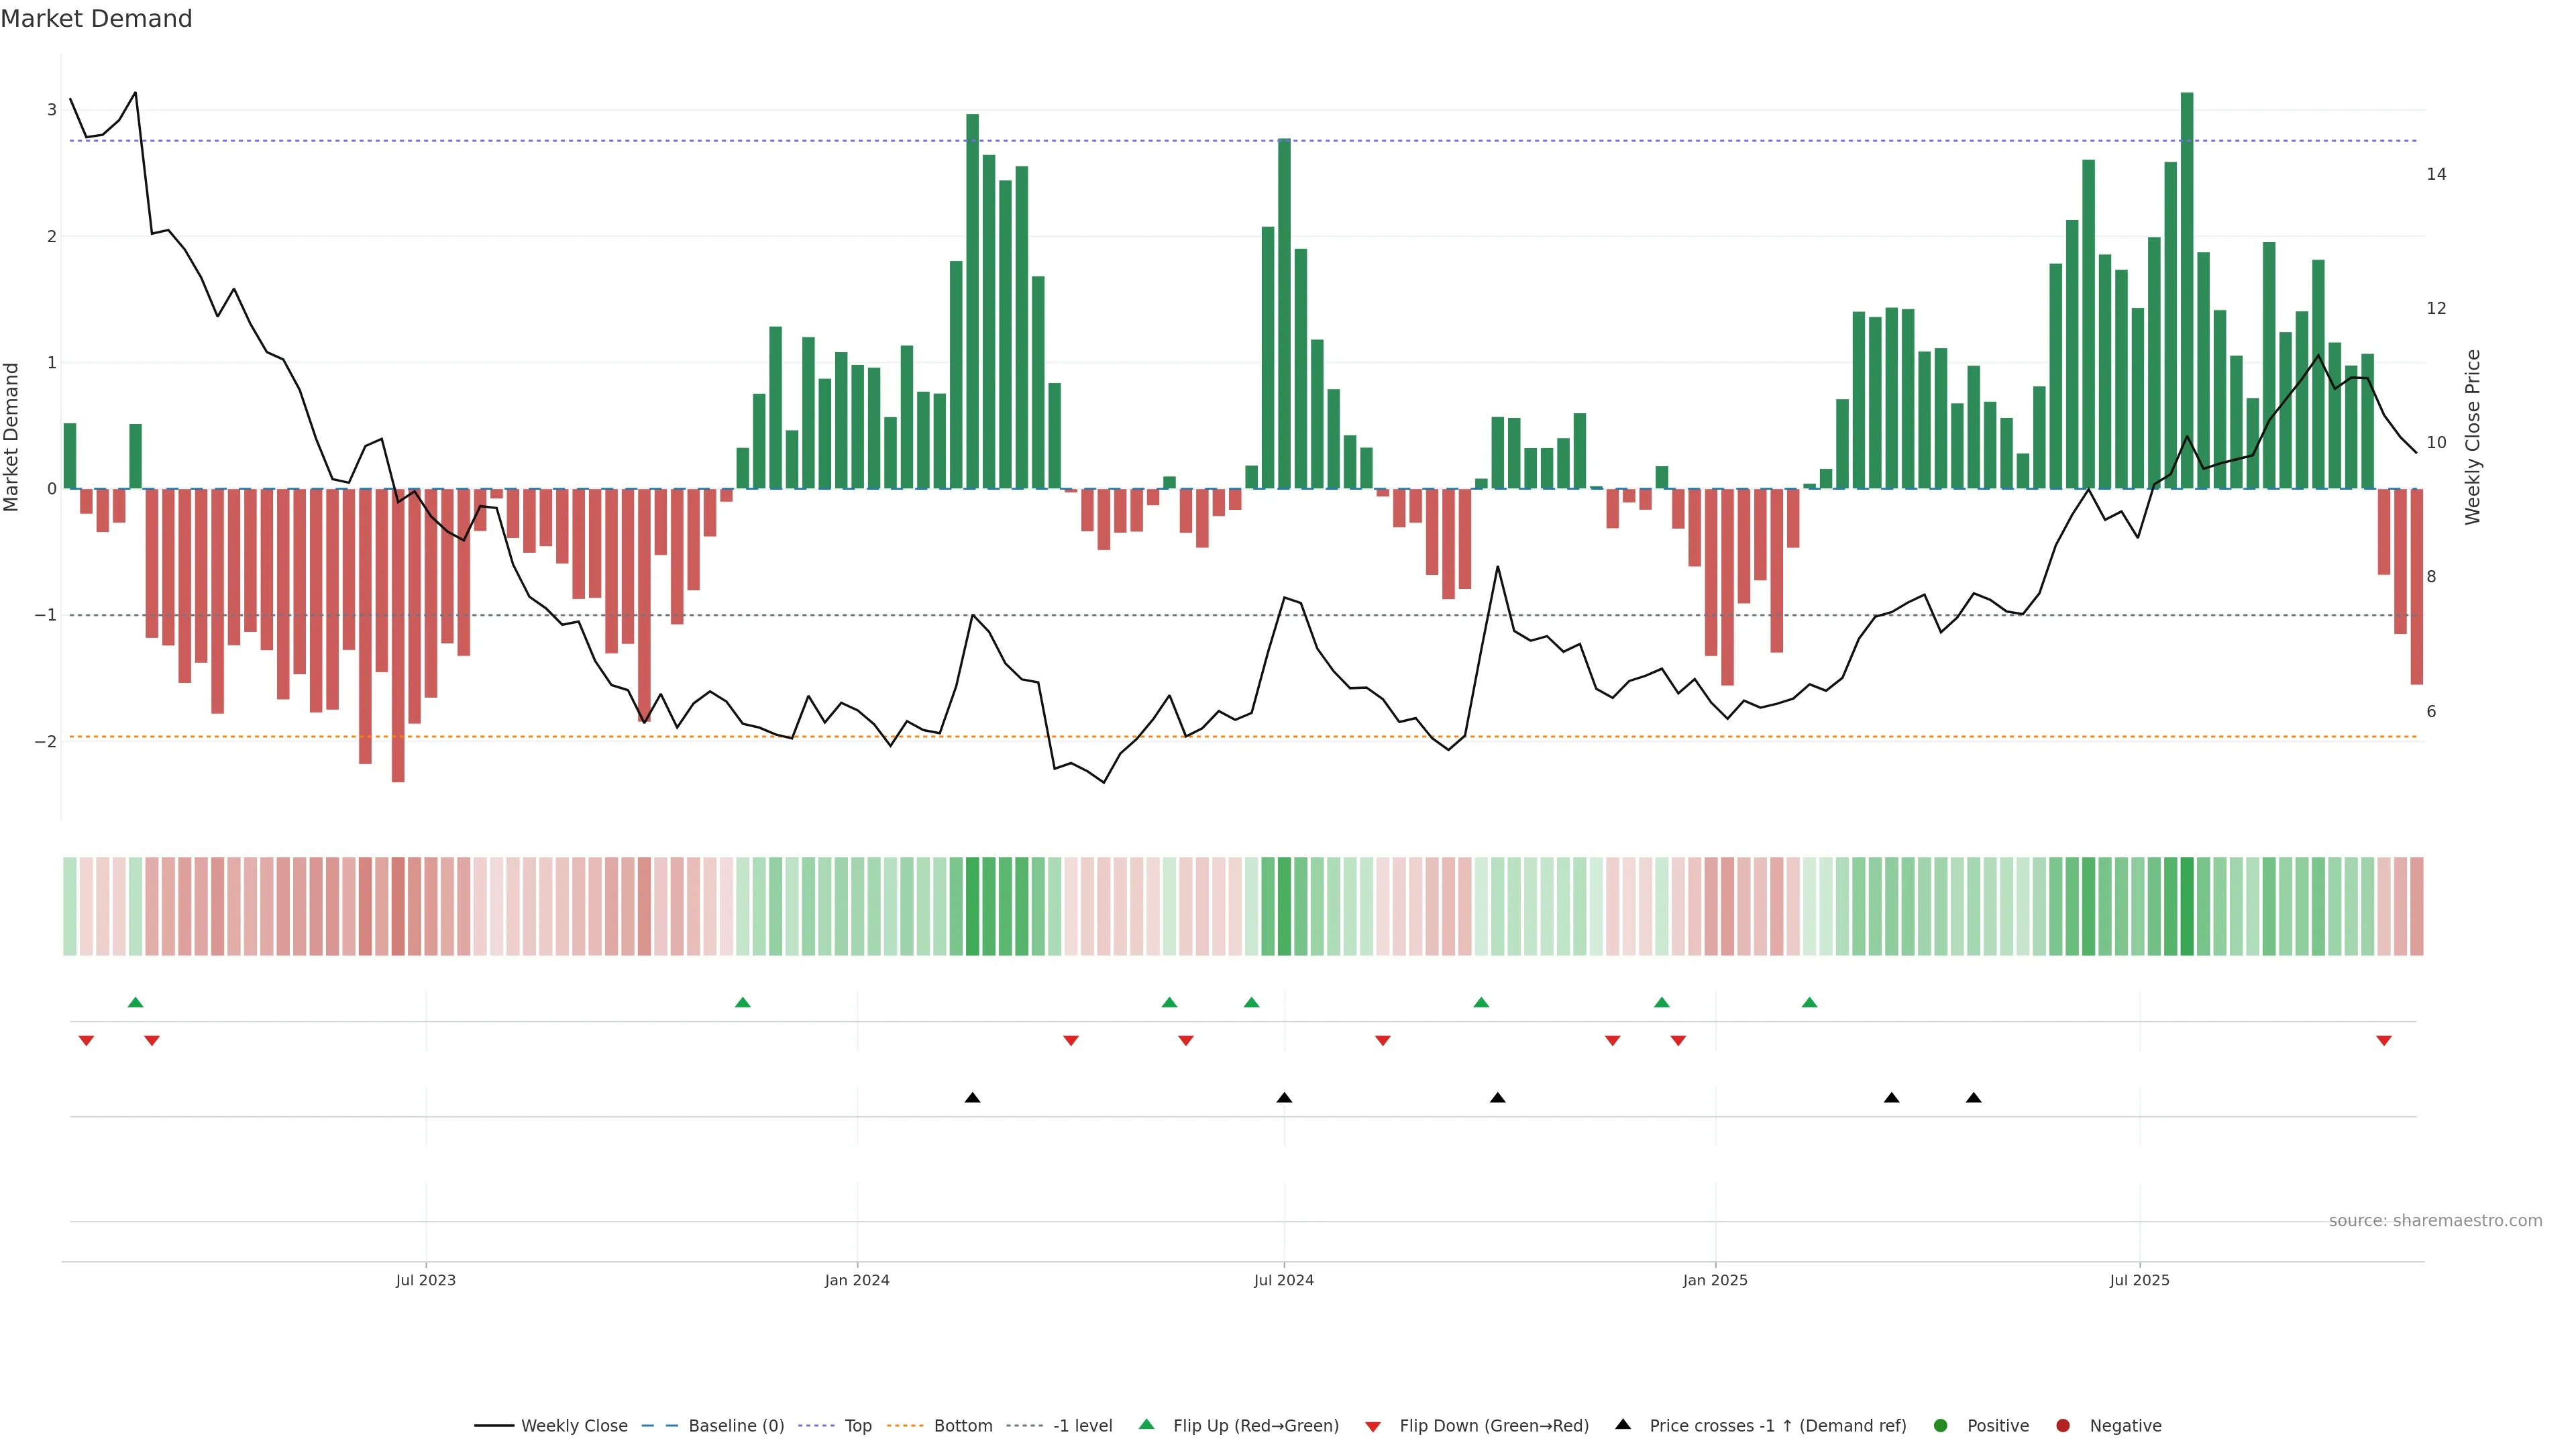Click the darkest green heatmap cell near Jul 2025
Image resolution: width=2576 pixels, height=1449 pixels.
coord(2187,906)
